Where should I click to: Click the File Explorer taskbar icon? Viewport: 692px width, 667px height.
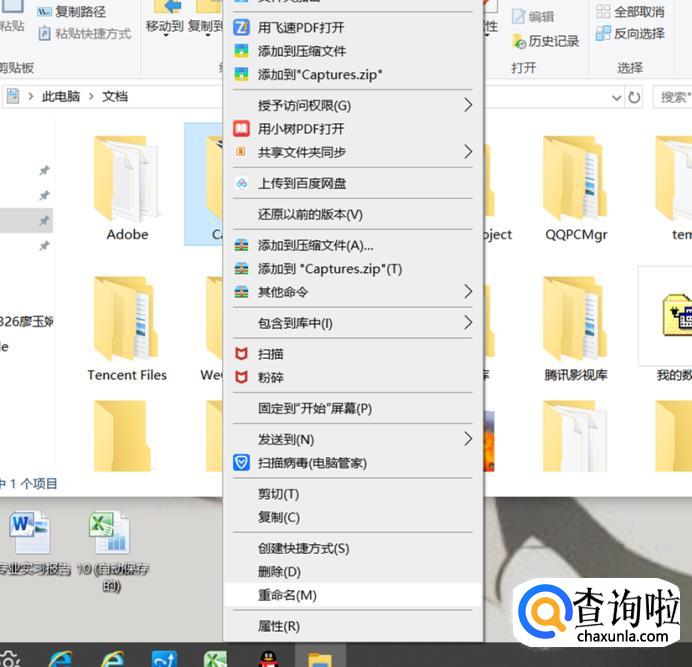[x=320, y=659]
